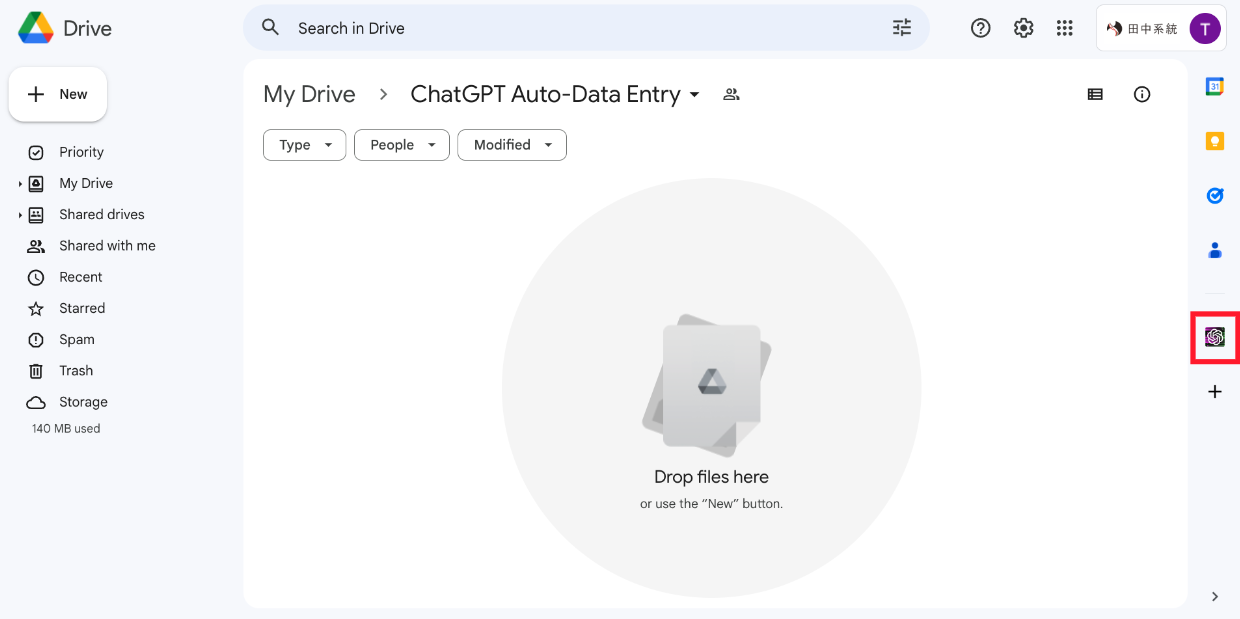1240x619 pixels.
Task: Open the Trash section
Action: click(76, 371)
